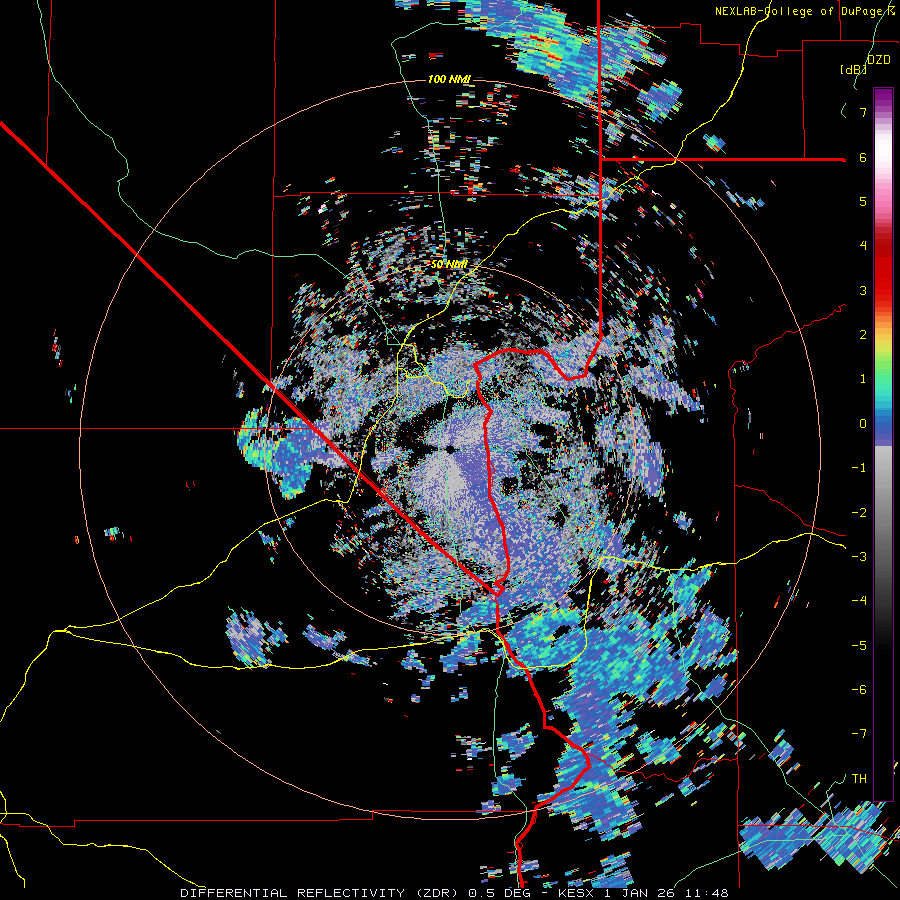Select the DZD legend title

[x=878, y=60]
